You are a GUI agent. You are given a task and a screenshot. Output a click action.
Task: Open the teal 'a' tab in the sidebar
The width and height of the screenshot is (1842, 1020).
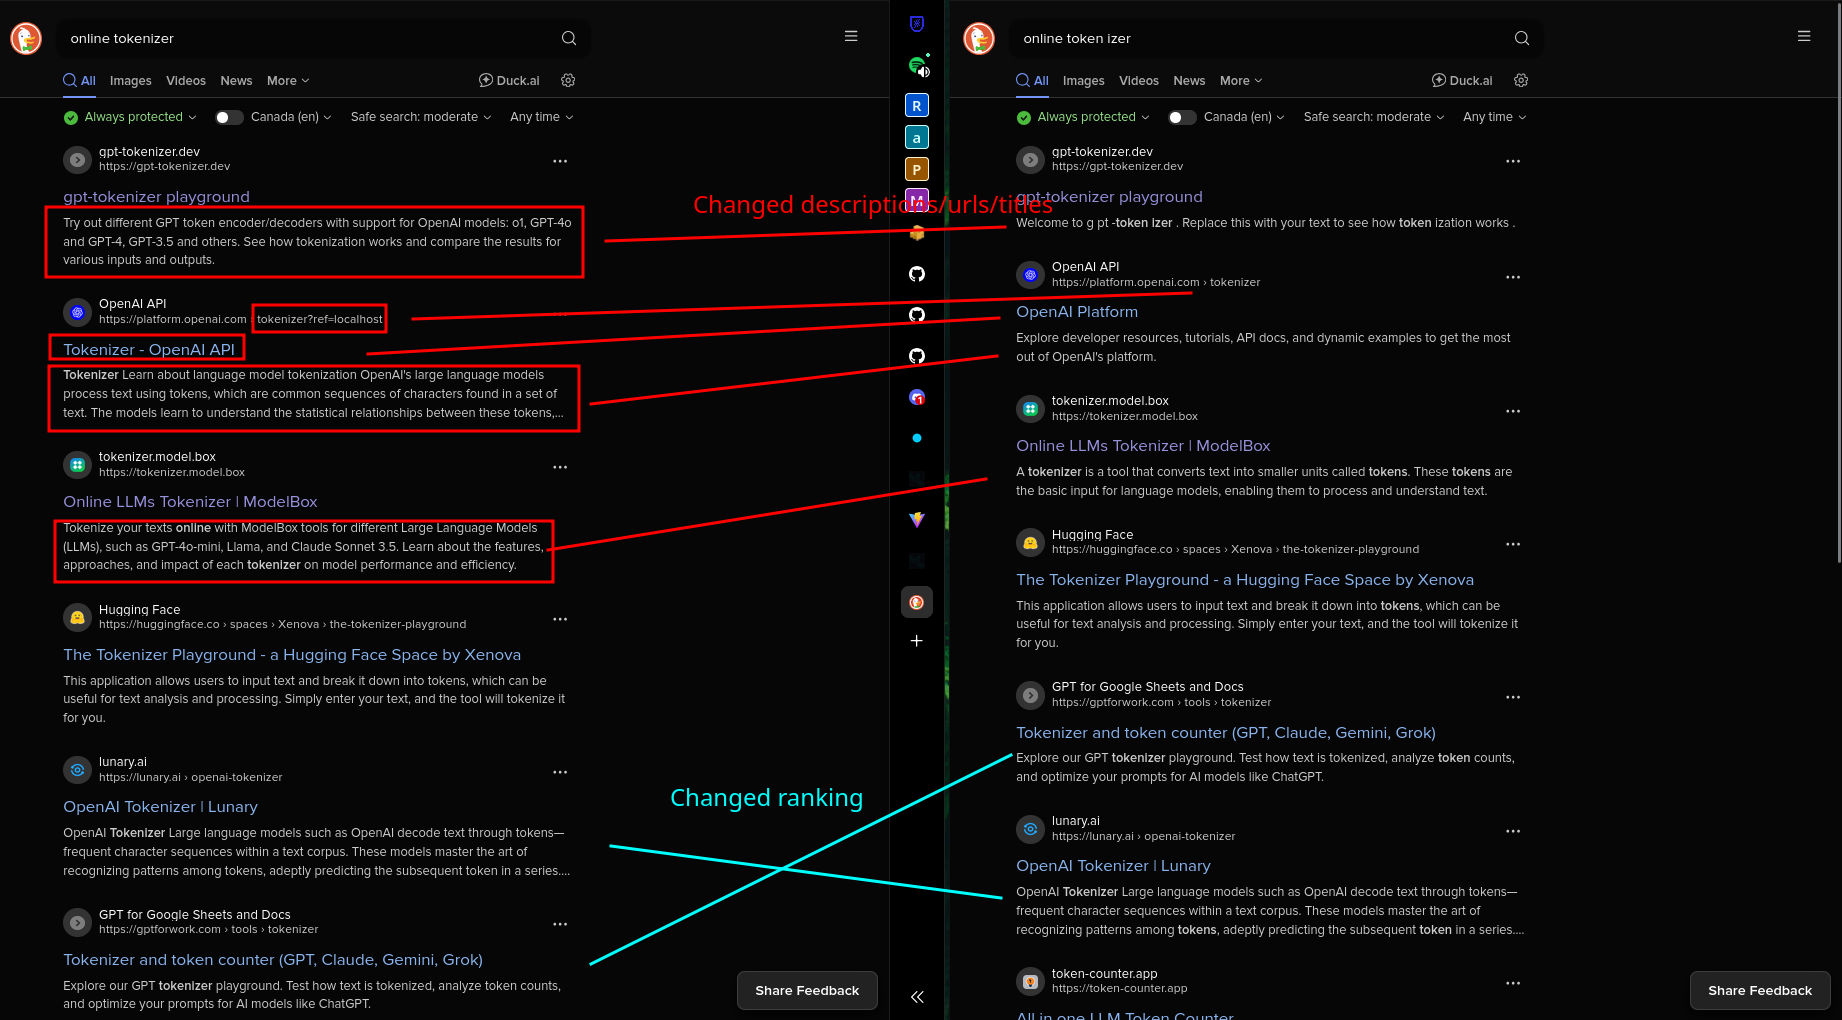click(917, 137)
